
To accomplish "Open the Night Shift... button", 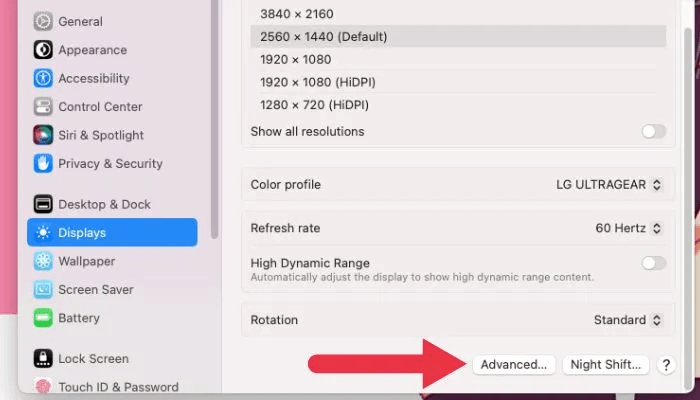I will (x=606, y=365).
